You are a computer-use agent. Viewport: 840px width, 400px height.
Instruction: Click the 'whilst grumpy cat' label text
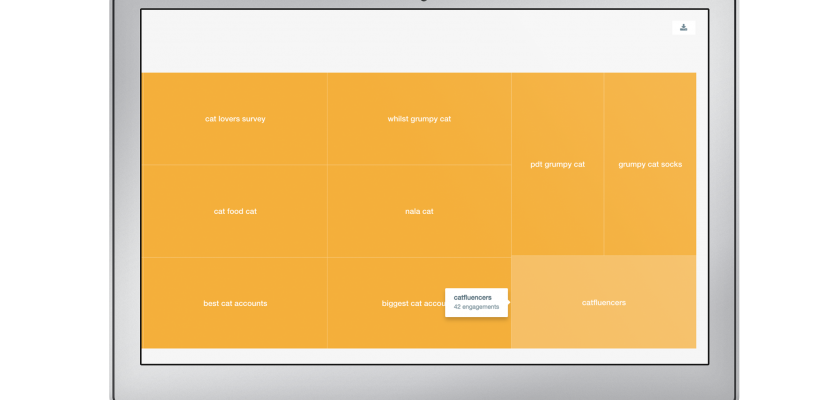tap(419, 119)
